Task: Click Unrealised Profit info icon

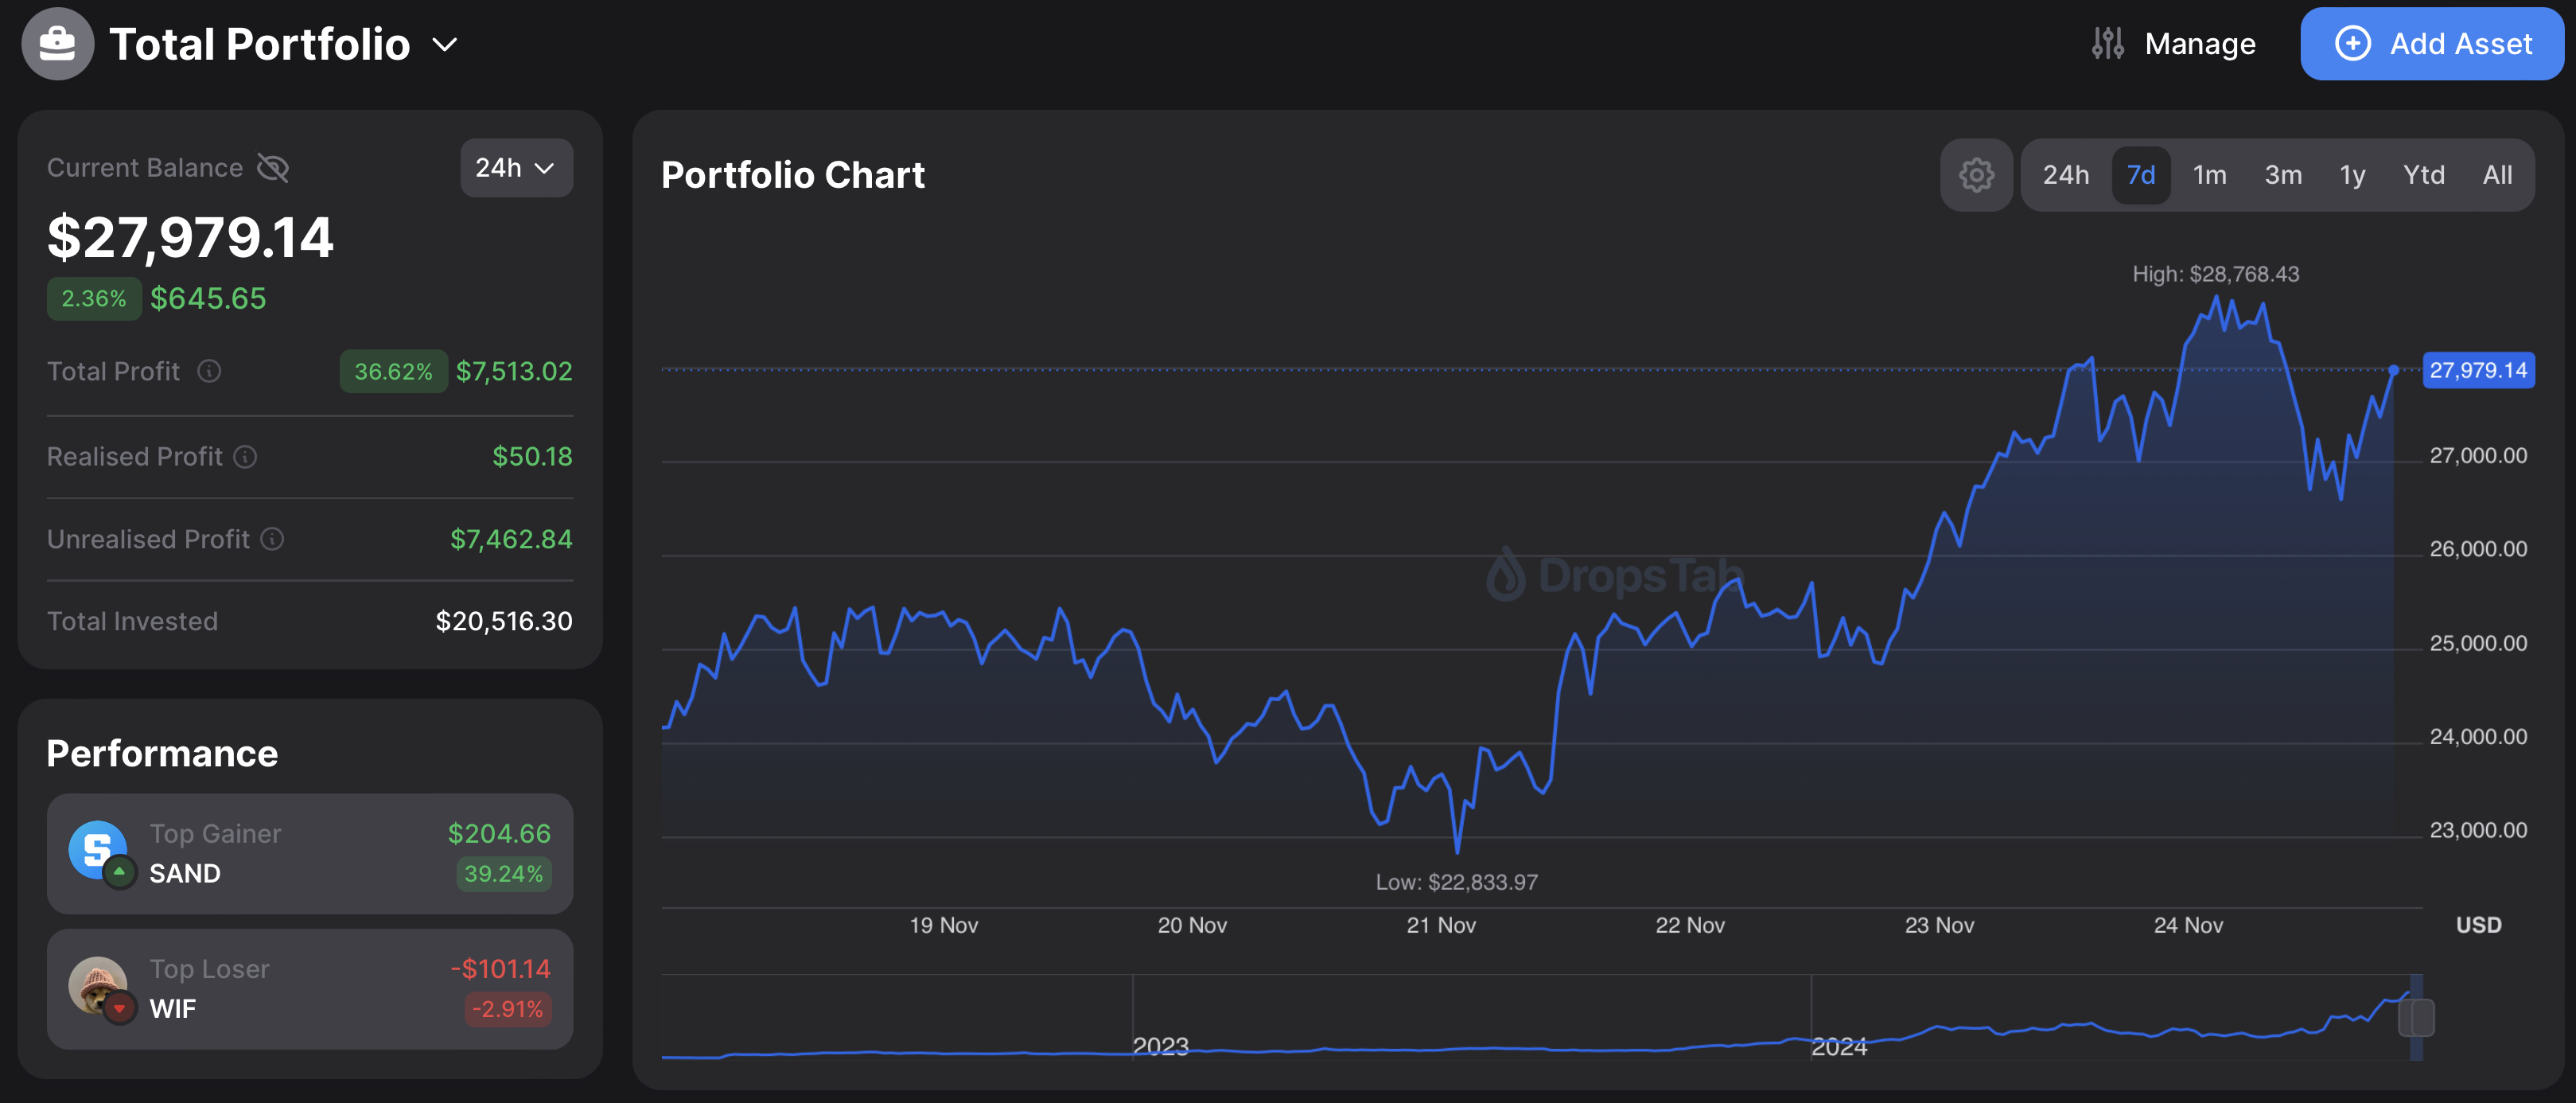Action: click(x=272, y=539)
